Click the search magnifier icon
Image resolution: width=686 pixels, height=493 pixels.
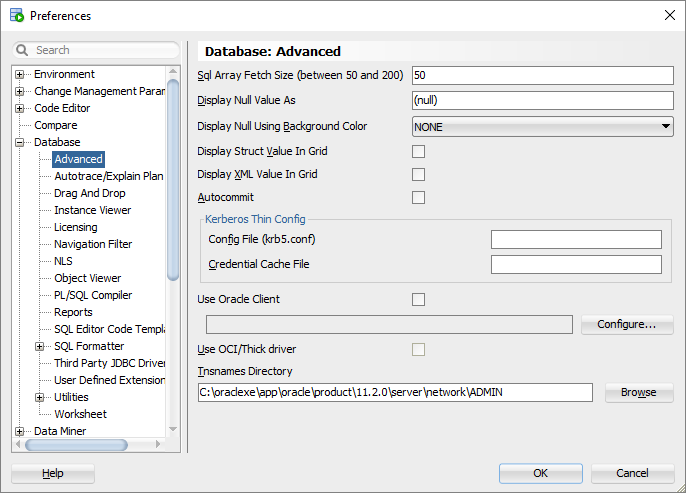[x=24, y=50]
